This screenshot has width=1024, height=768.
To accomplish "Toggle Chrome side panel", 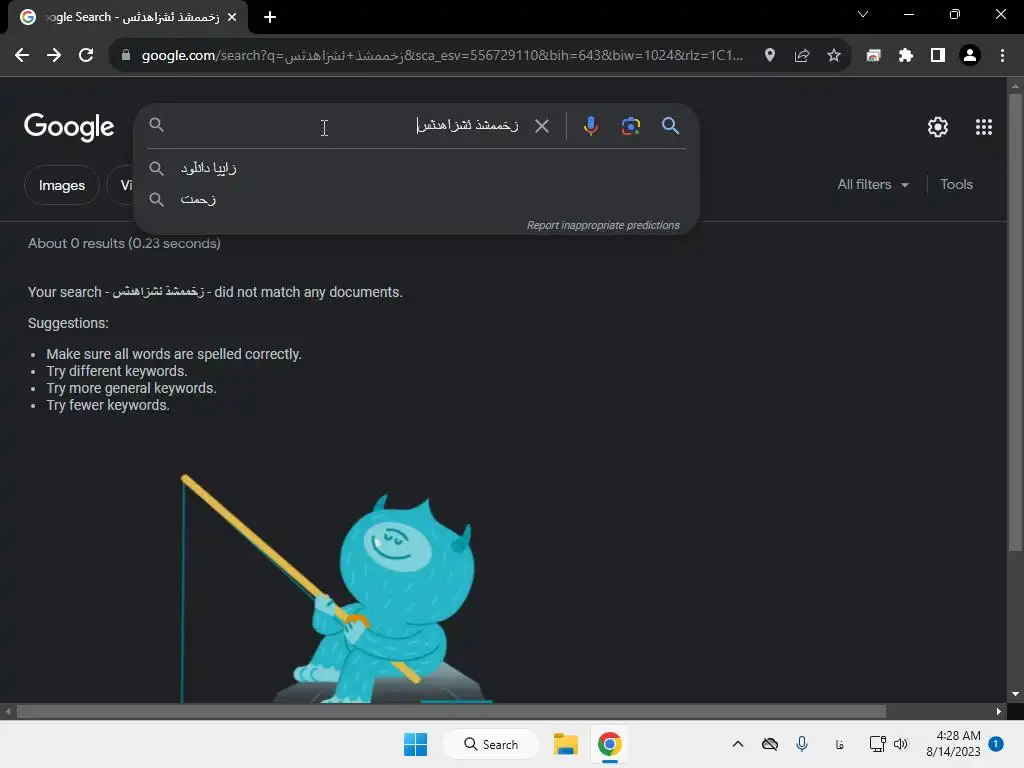I will [x=937, y=56].
